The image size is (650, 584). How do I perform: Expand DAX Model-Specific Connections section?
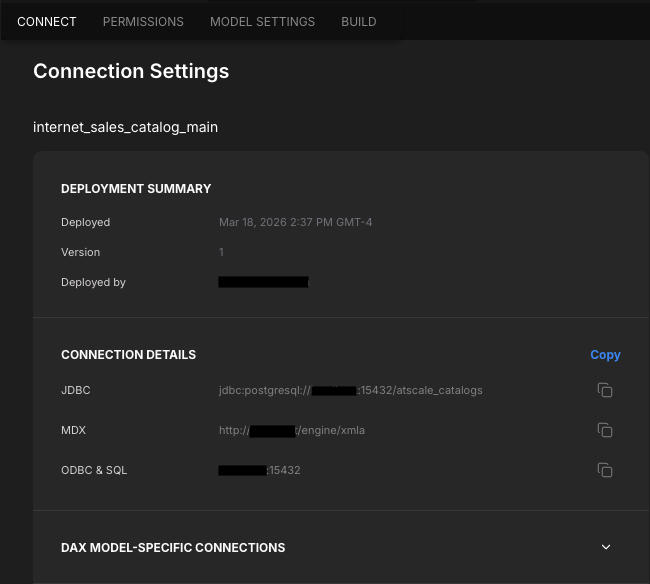point(606,547)
